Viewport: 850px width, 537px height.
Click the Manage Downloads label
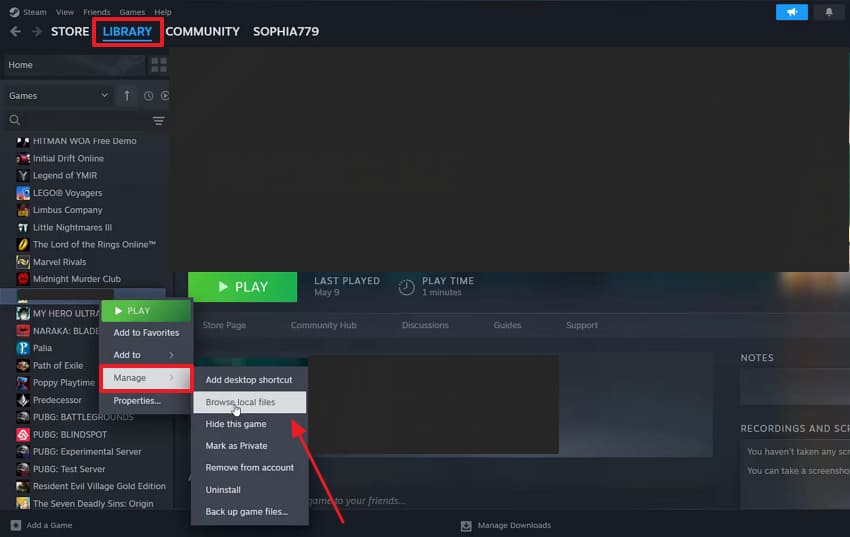tap(514, 526)
